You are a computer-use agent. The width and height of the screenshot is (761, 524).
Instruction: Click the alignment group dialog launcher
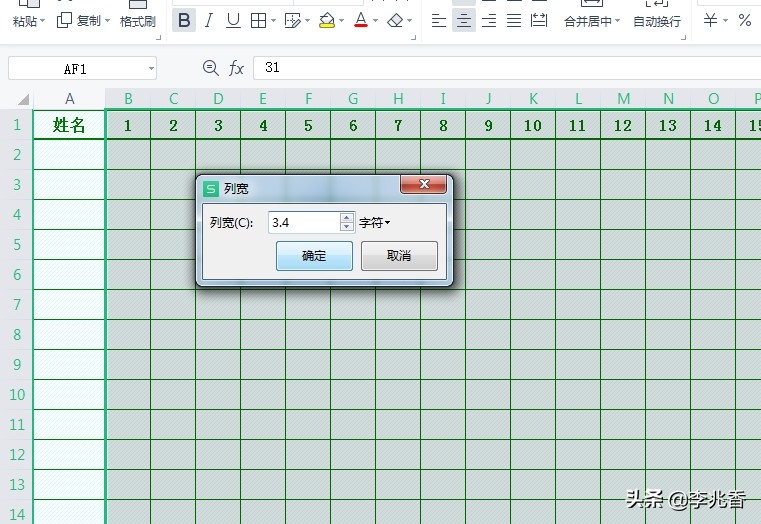click(683, 37)
